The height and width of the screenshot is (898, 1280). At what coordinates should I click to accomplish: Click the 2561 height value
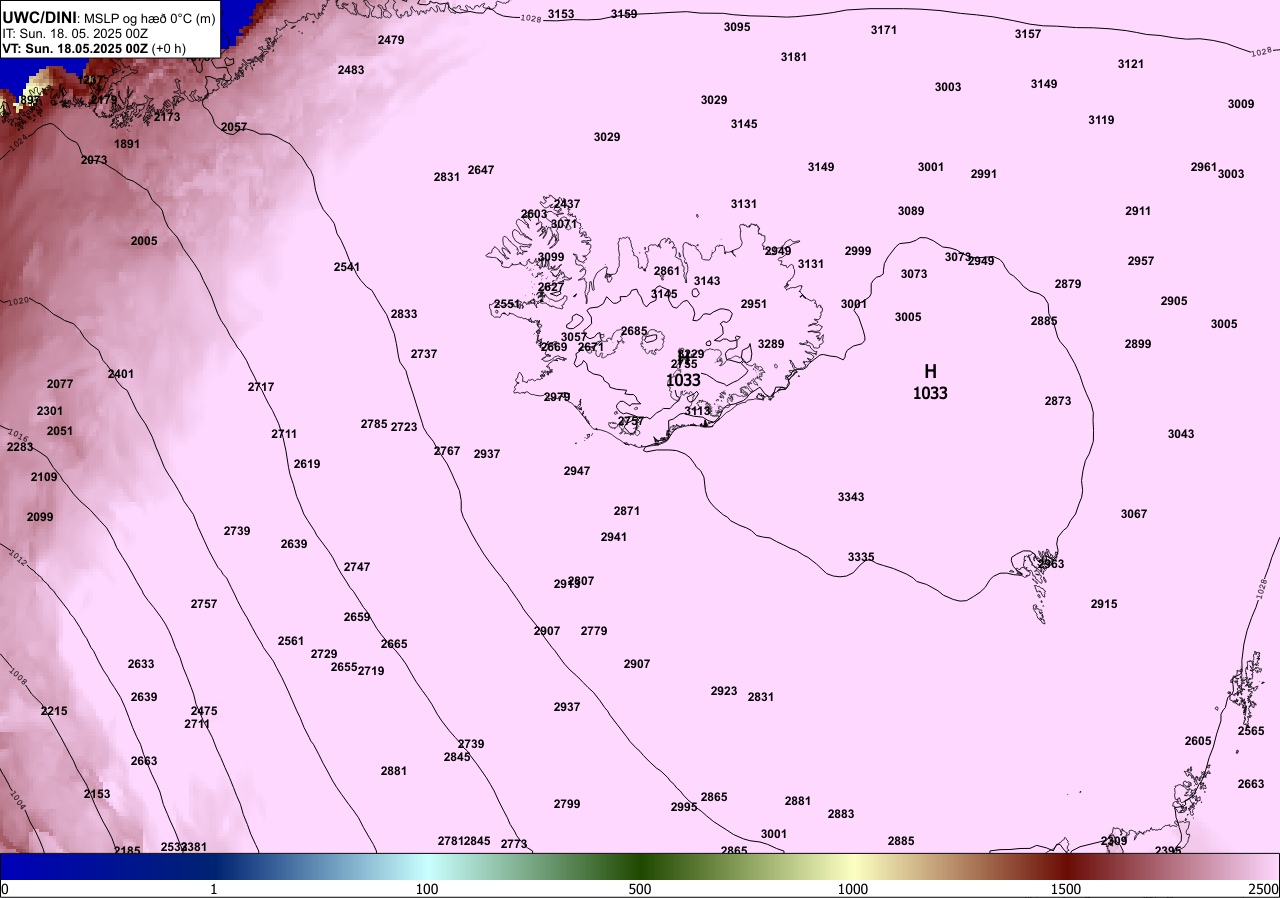tap(291, 641)
